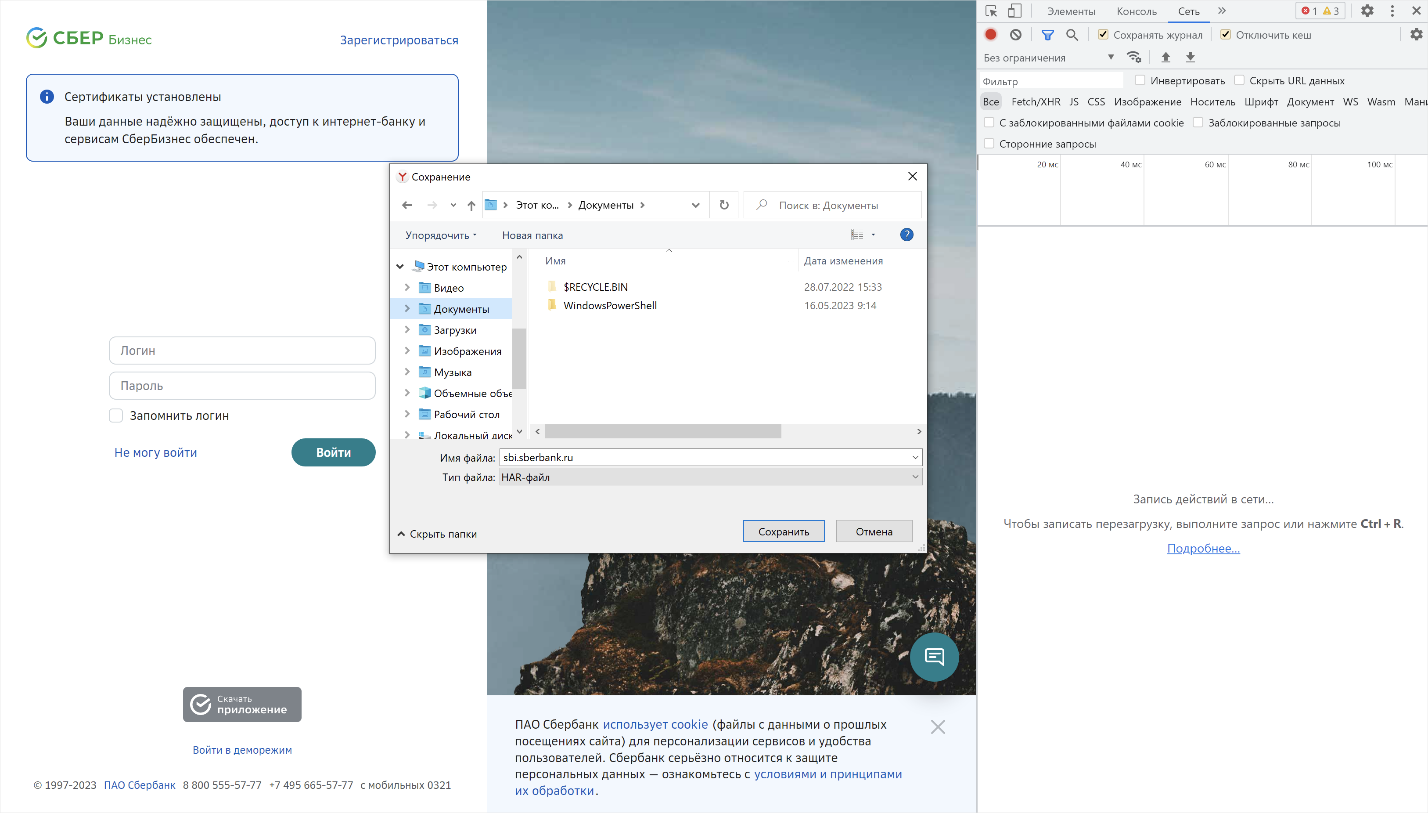Expand the Видео tree node
Viewport: 1428px width, 813px height.
pyautogui.click(x=407, y=288)
